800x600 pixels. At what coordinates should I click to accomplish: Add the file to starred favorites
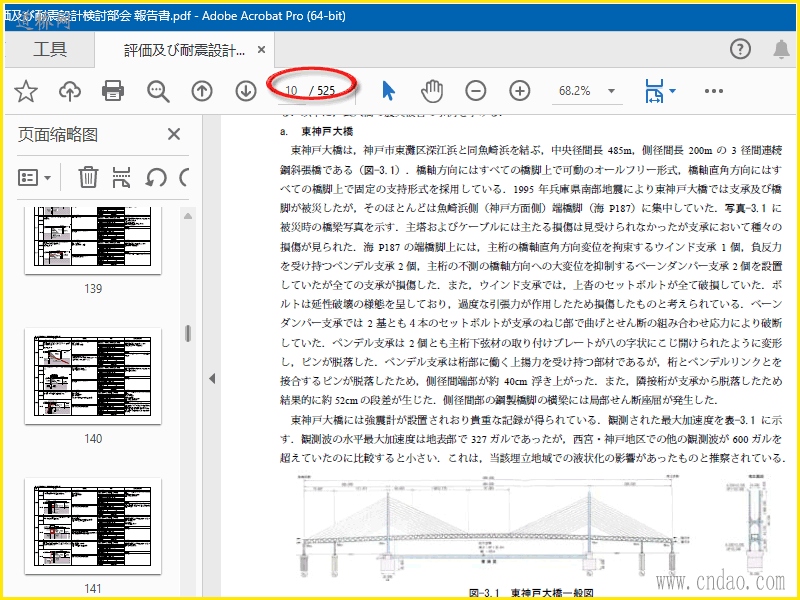tap(26, 91)
